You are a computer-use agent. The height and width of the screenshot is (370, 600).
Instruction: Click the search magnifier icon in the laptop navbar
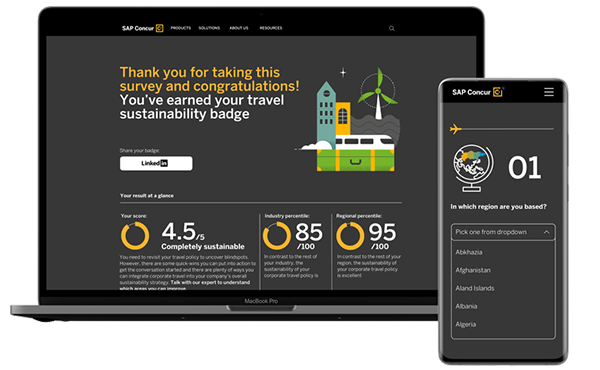point(391,28)
